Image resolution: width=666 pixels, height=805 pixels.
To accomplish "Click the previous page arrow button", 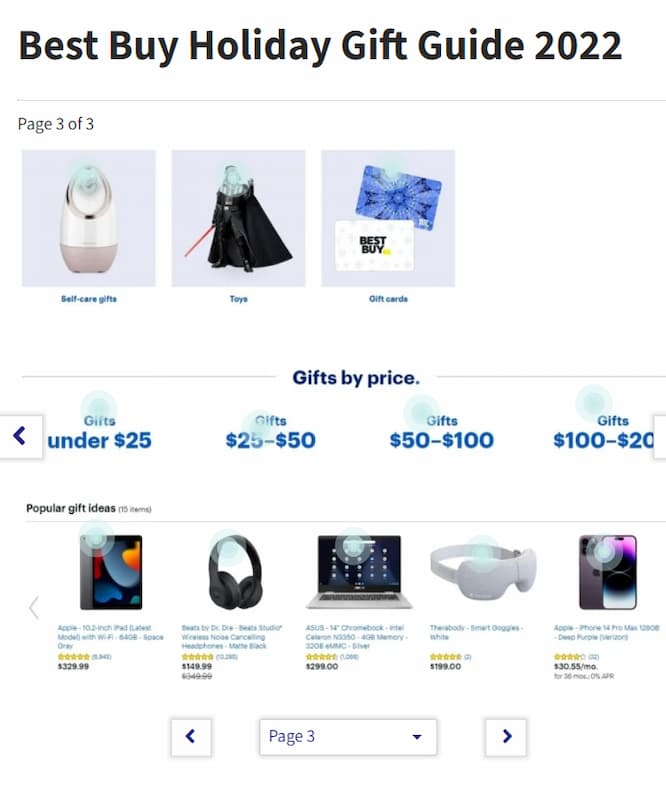I will pyautogui.click(x=191, y=737).
